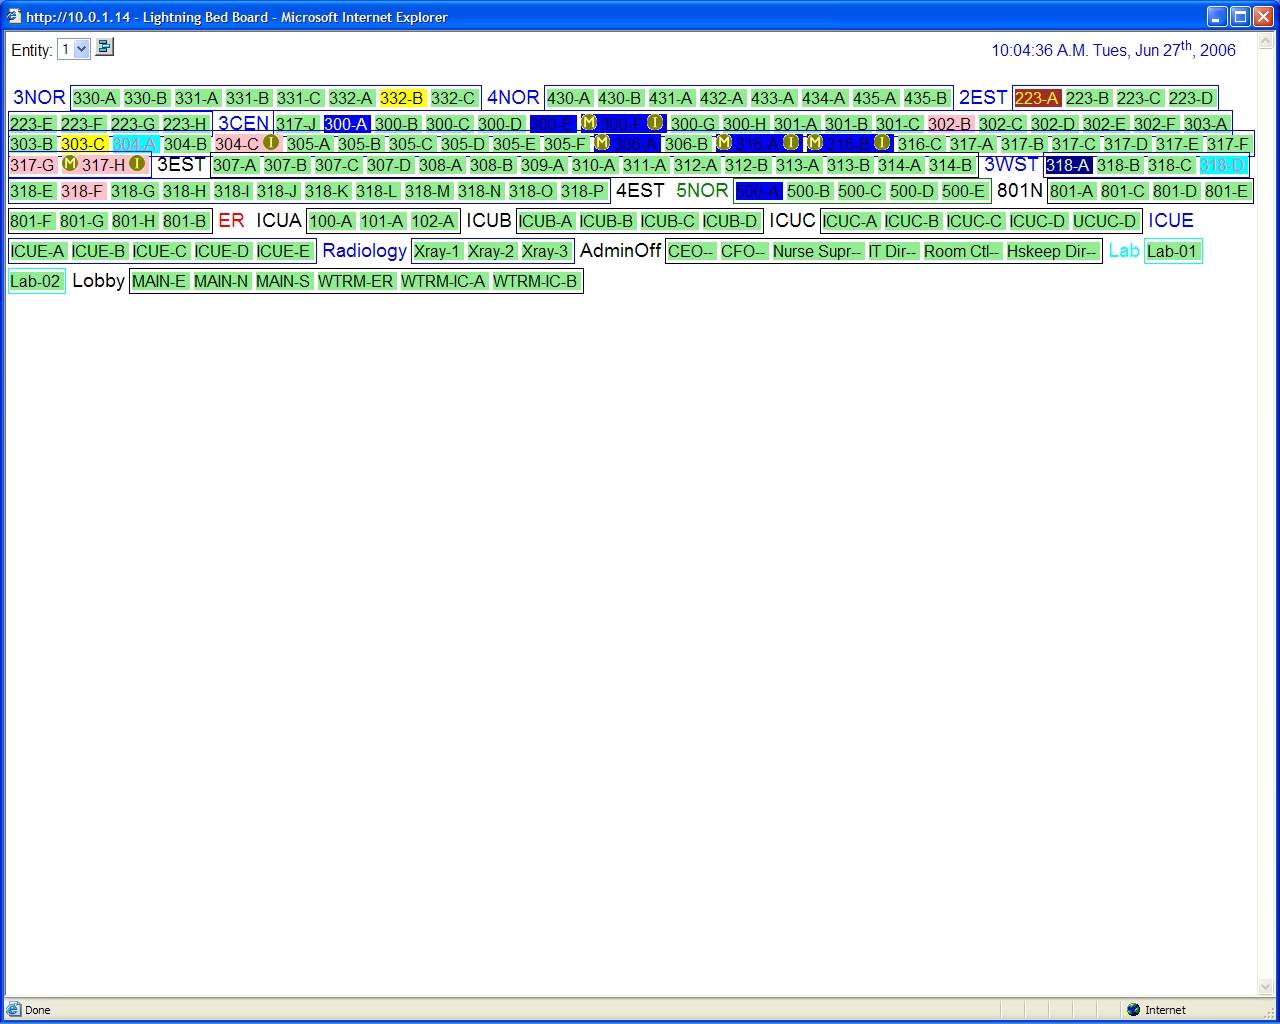This screenshot has width=1280, height=1024.
Task: Select the brown bed 223-A
Action: tap(1037, 98)
